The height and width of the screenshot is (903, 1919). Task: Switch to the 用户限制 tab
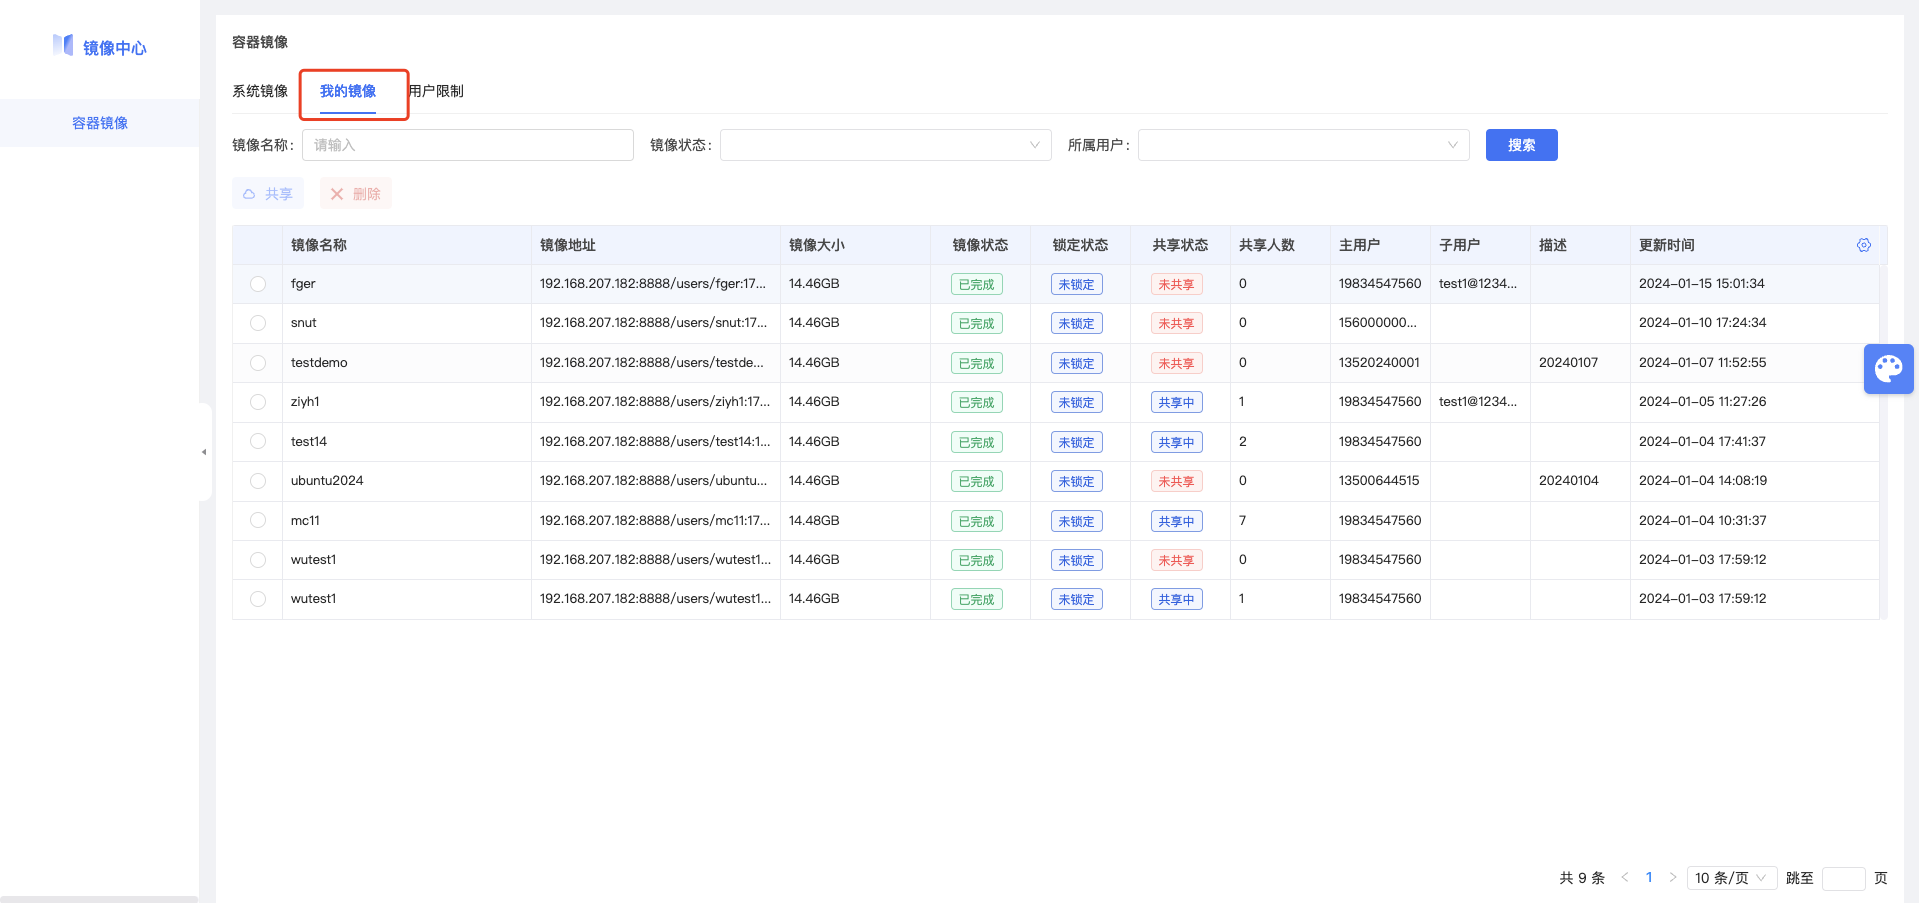(436, 91)
